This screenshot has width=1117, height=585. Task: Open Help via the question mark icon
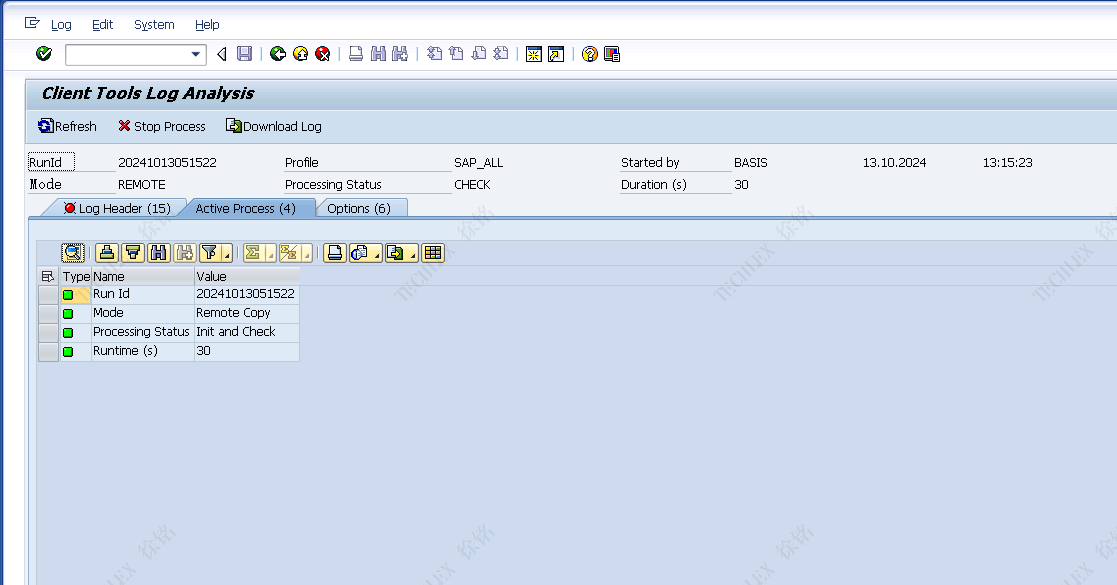point(589,54)
